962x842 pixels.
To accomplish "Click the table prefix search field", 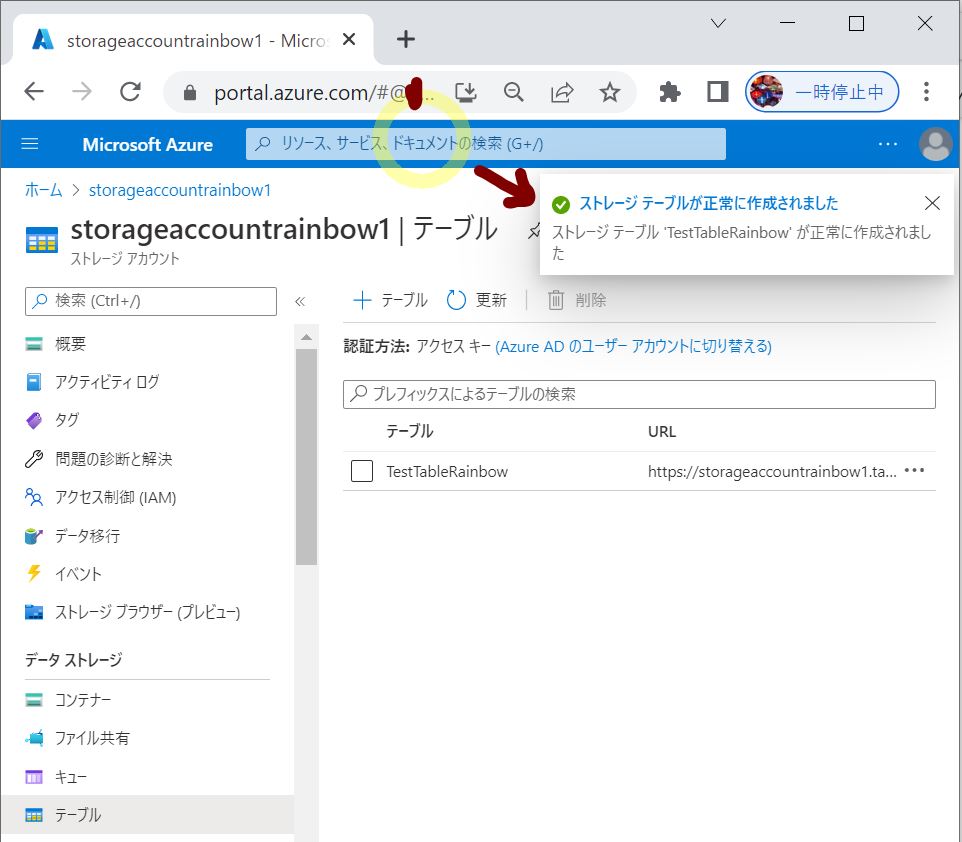I will point(639,394).
